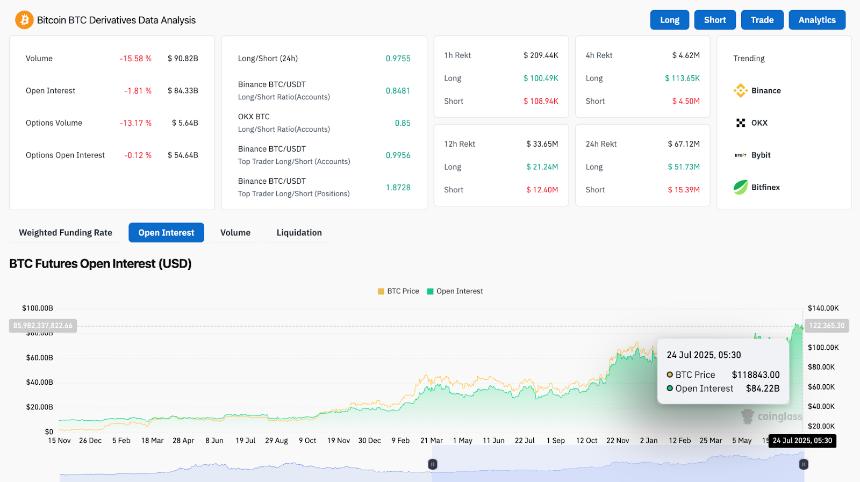Open the Analytics button

pyautogui.click(x=817, y=20)
